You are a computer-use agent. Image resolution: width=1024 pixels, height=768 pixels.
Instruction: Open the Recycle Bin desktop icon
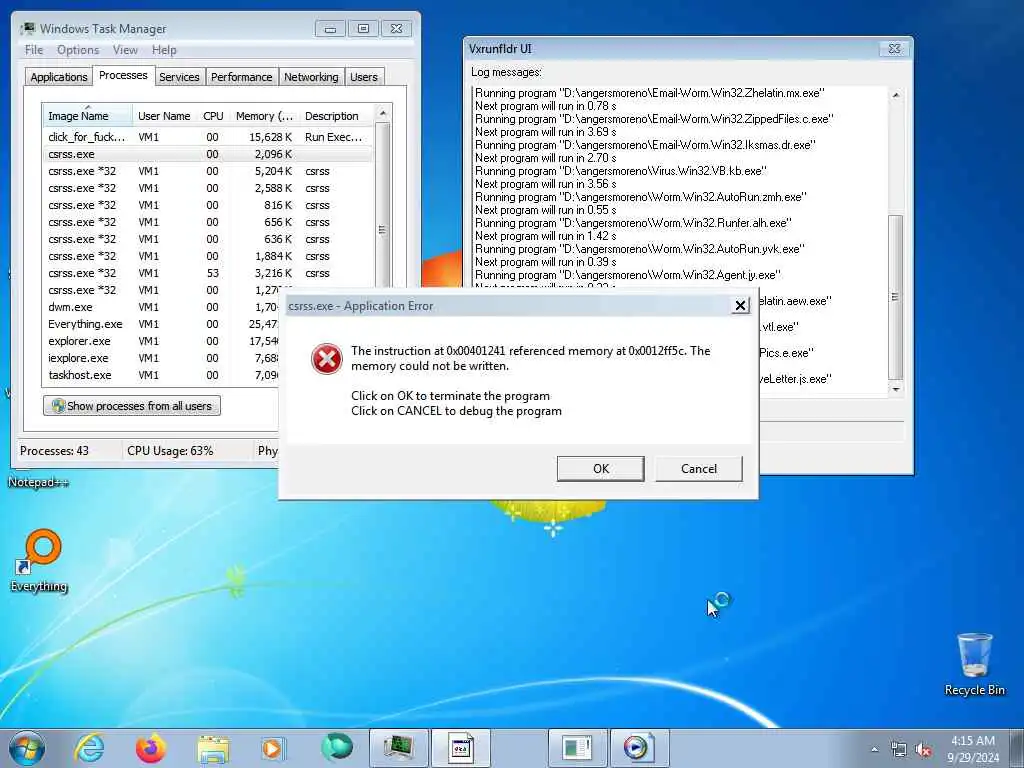tap(974, 664)
